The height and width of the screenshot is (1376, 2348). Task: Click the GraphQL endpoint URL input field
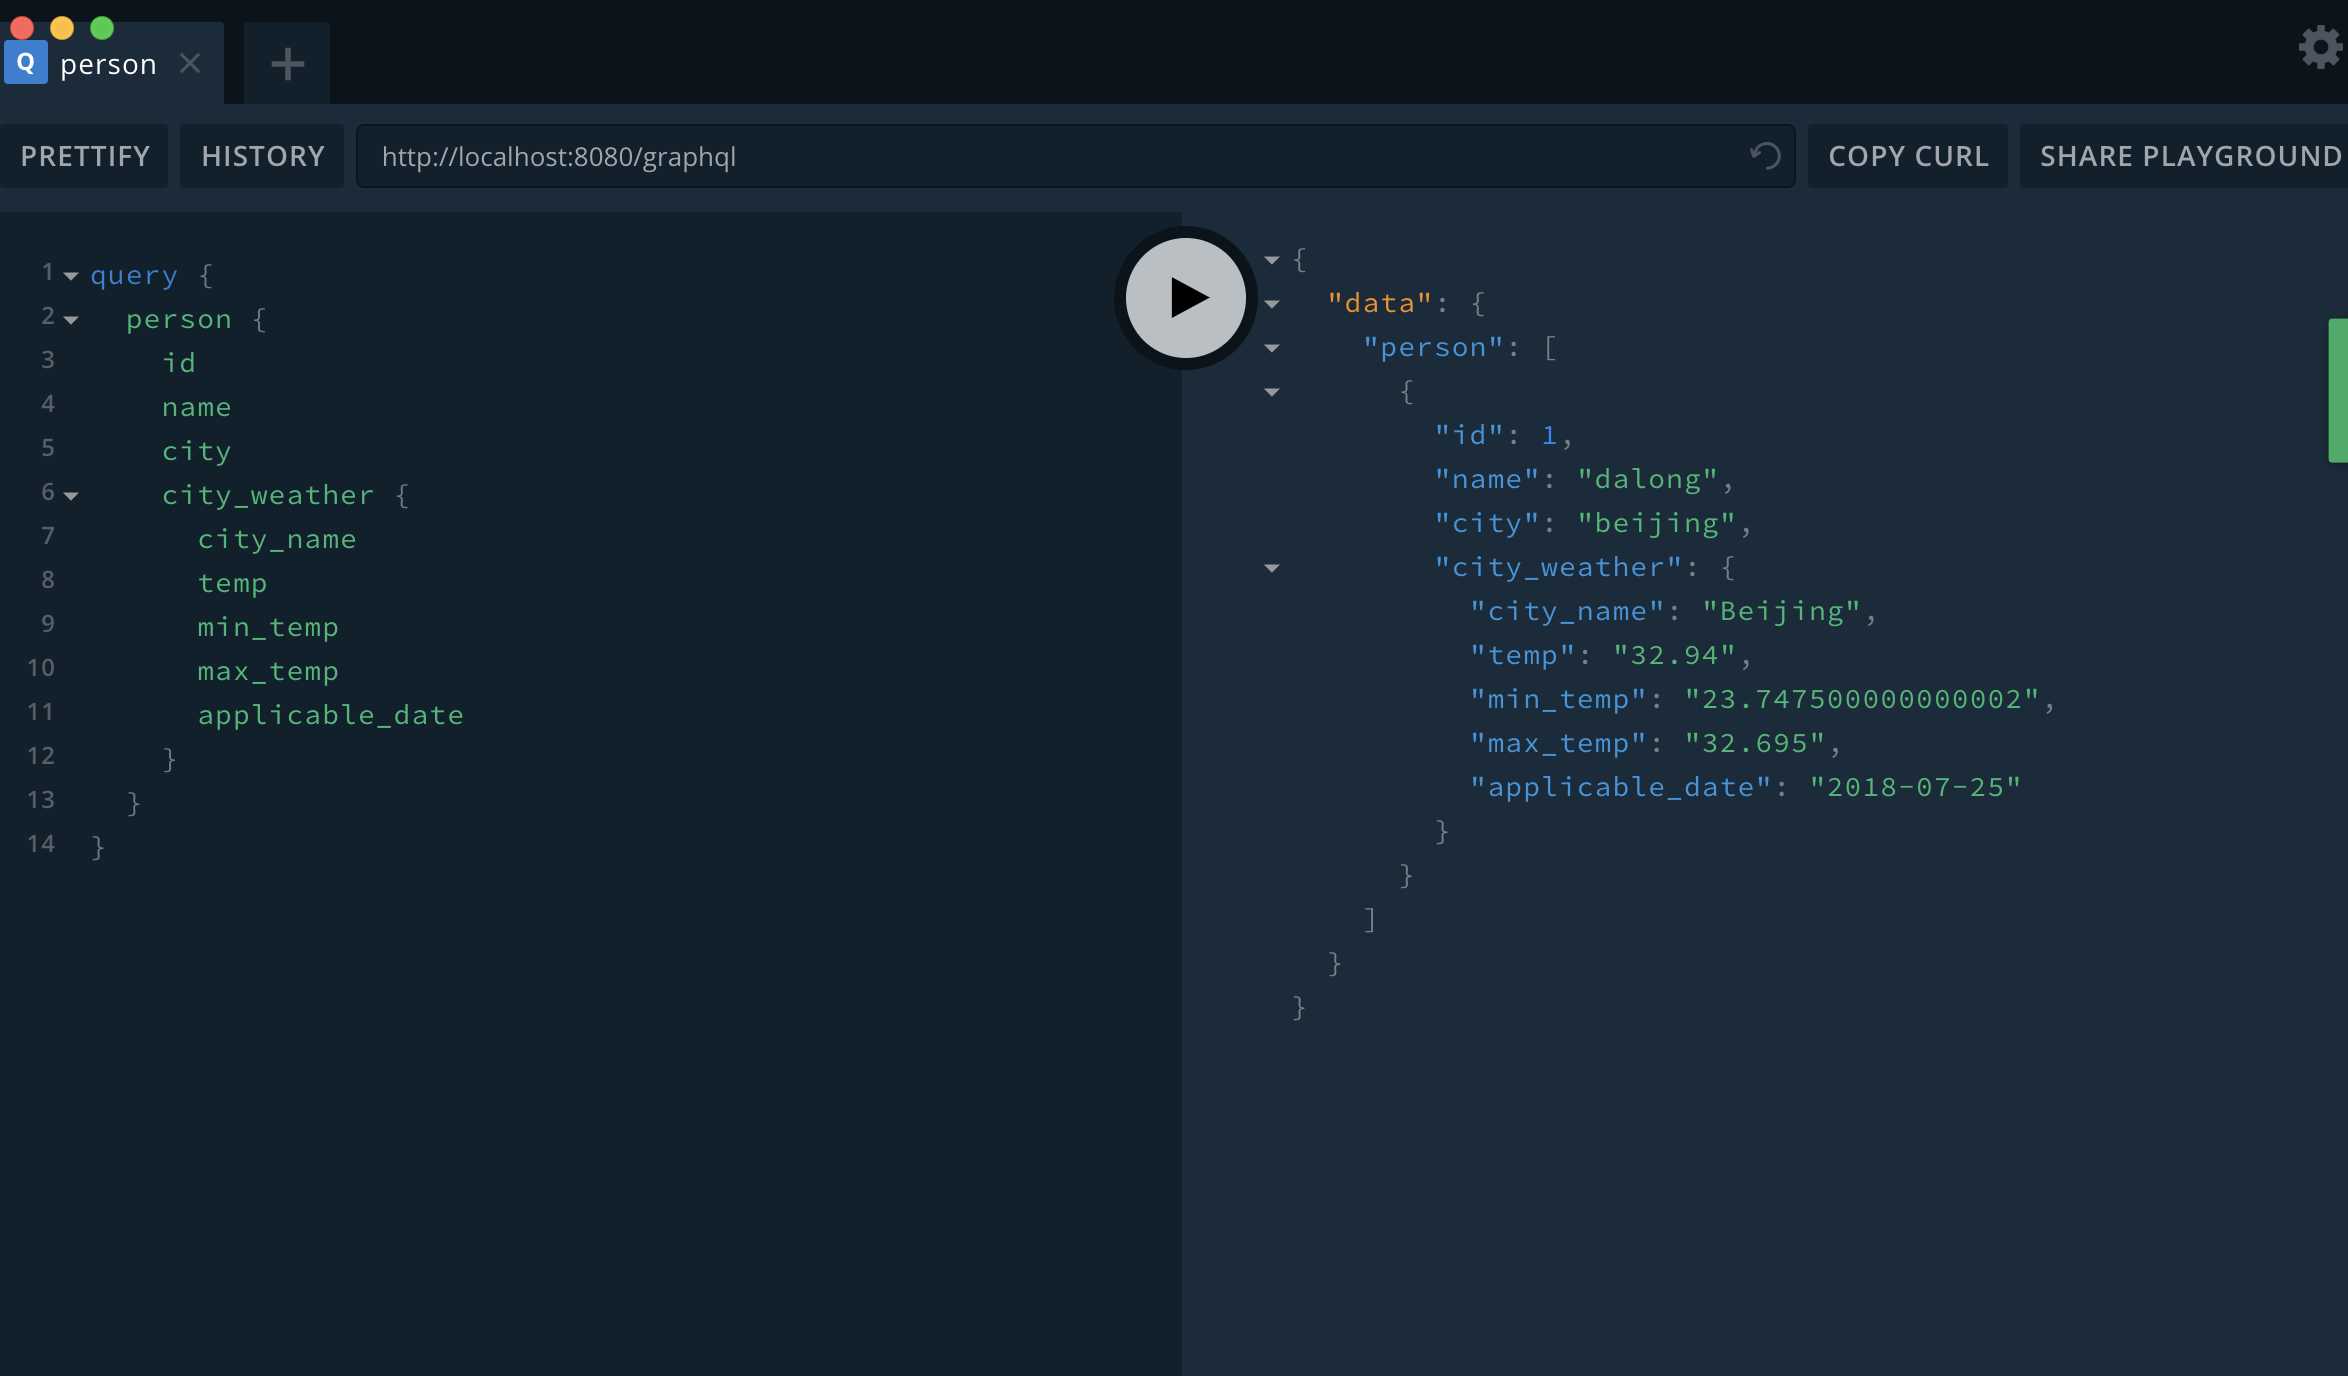(1072, 154)
